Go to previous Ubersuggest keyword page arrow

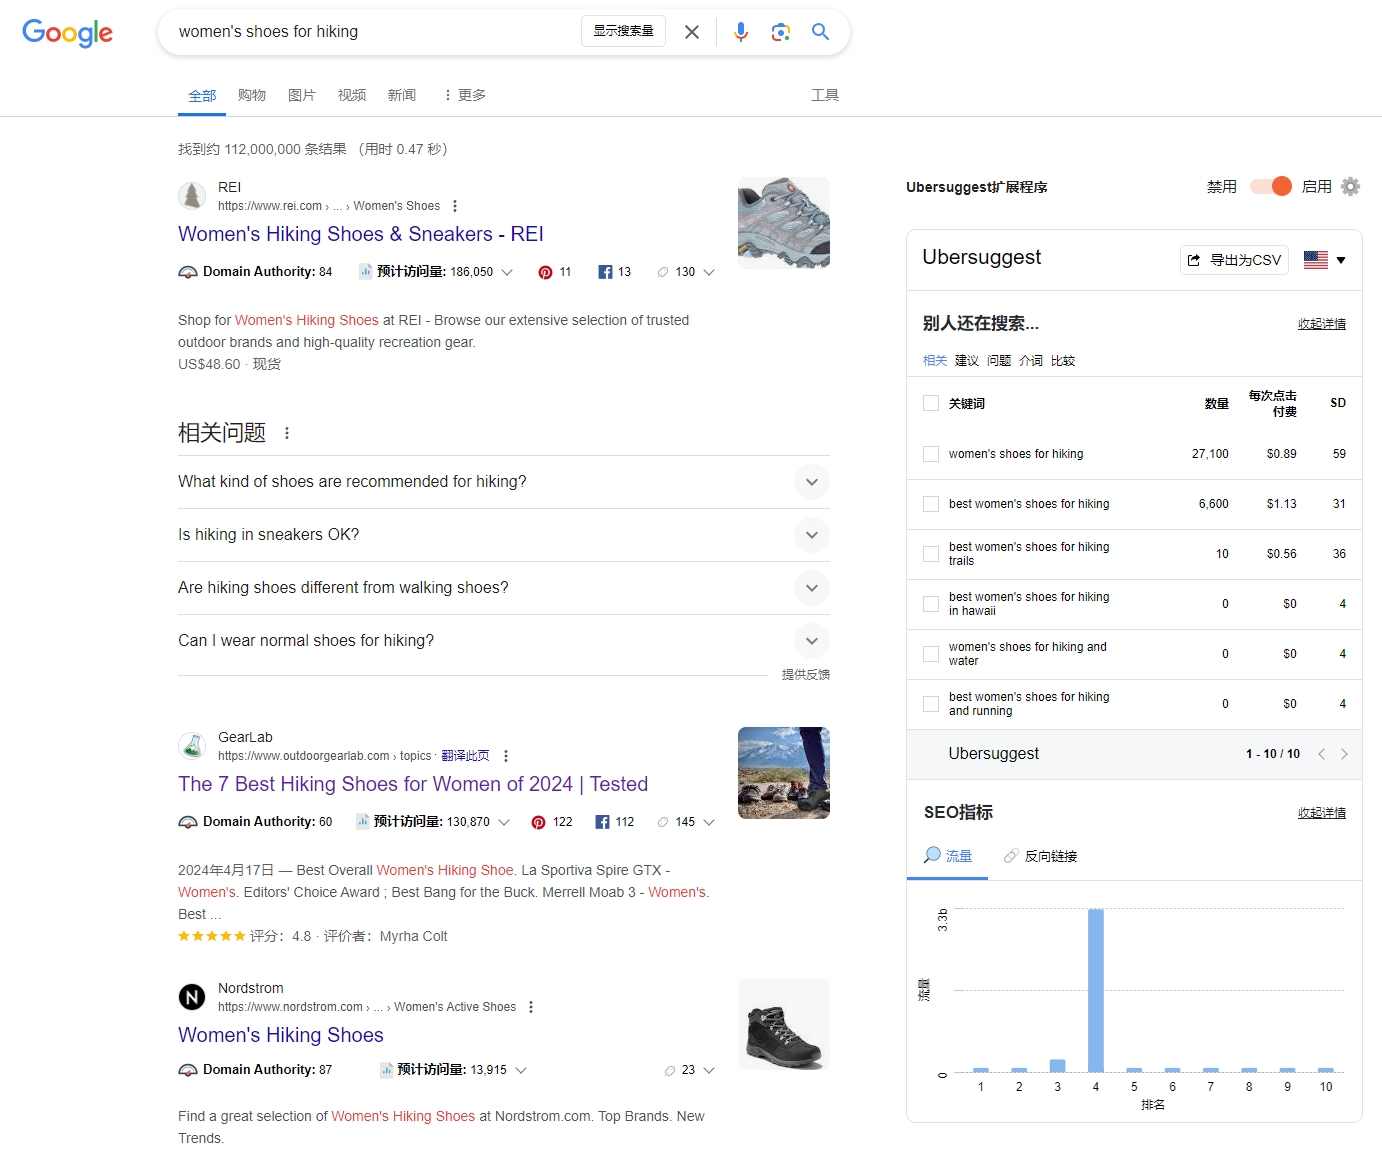point(1321,754)
